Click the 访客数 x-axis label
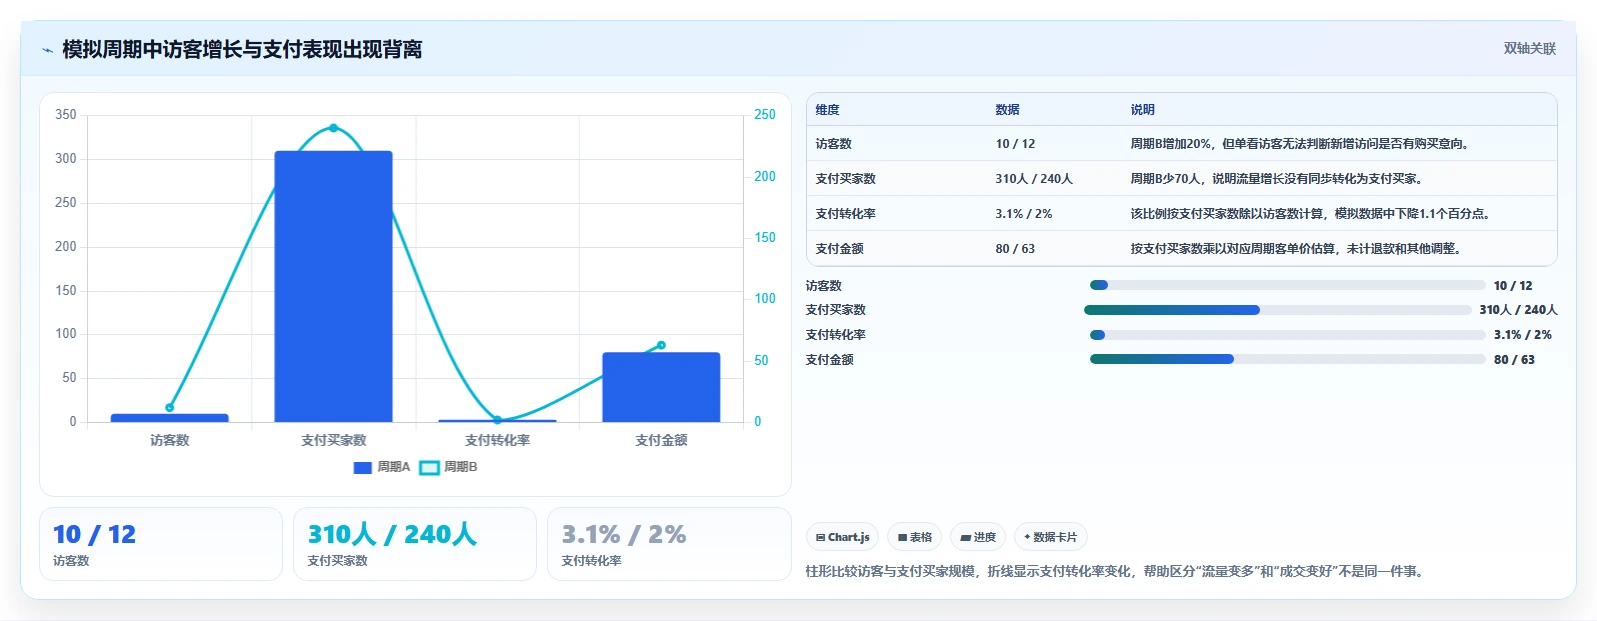 click(169, 440)
